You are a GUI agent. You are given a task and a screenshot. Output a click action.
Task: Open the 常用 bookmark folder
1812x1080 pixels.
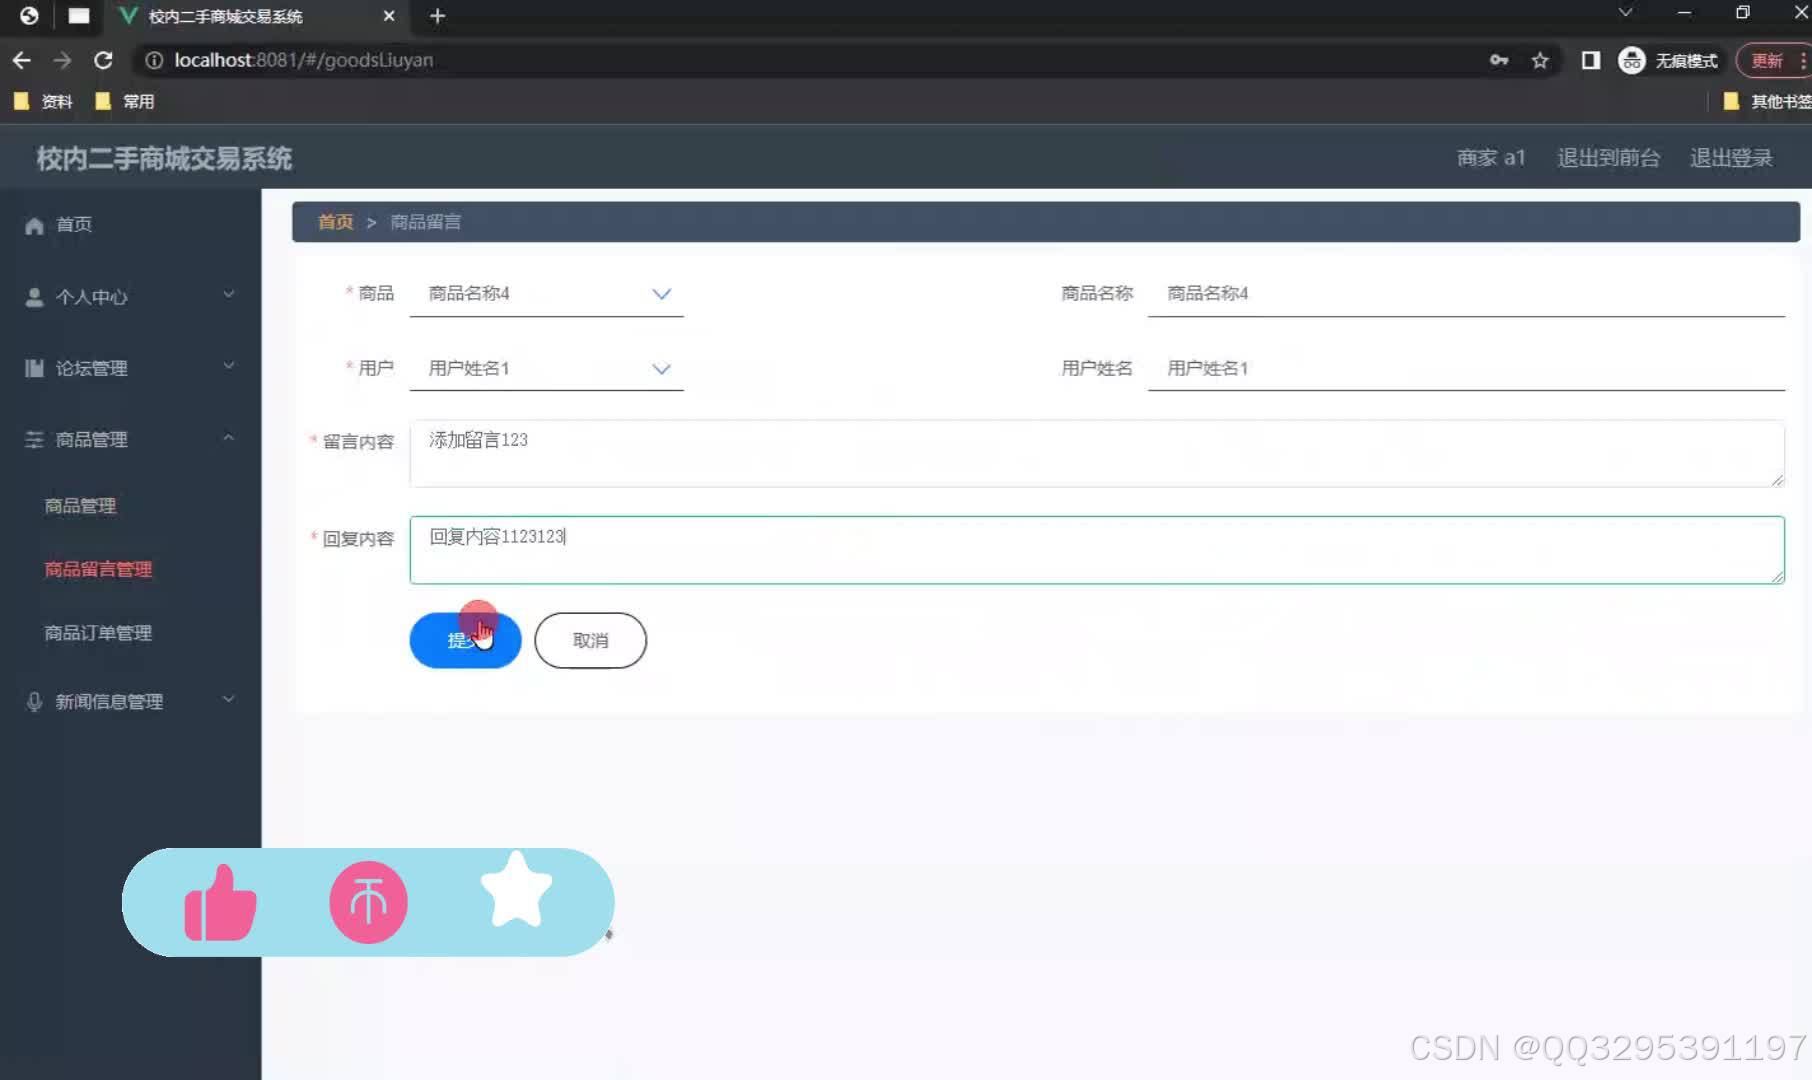[124, 101]
